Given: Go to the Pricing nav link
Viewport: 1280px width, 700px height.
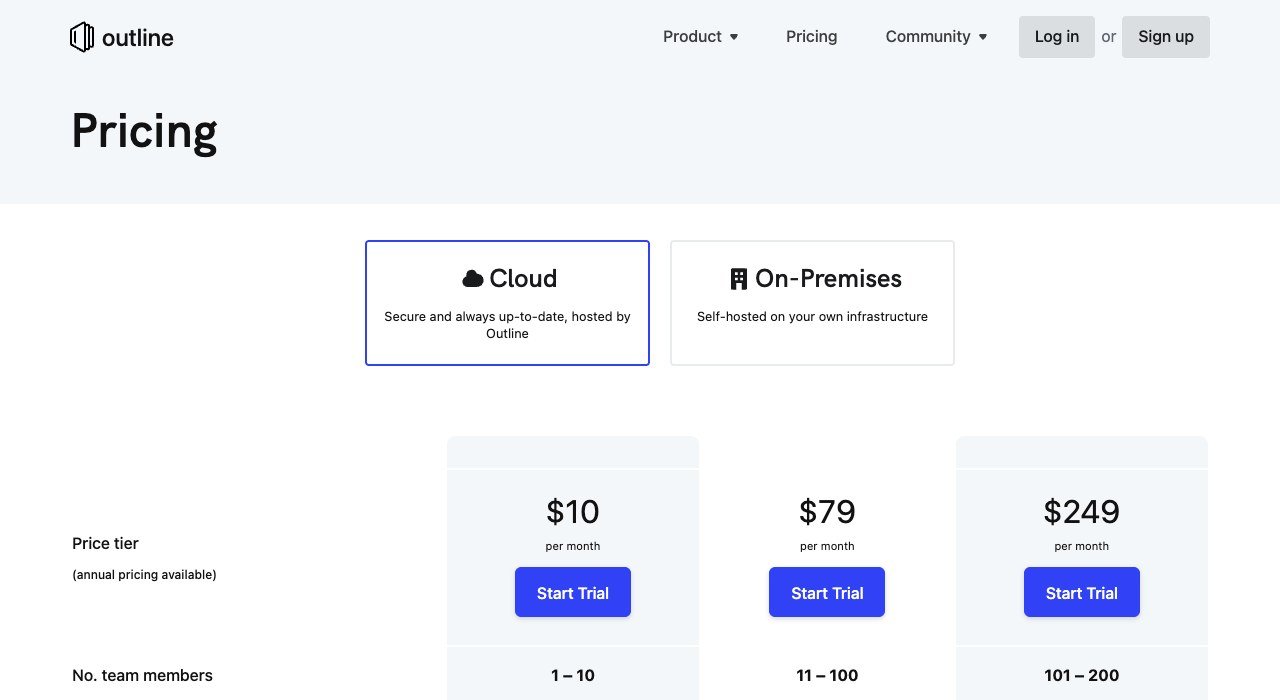Looking at the screenshot, I should (811, 36).
